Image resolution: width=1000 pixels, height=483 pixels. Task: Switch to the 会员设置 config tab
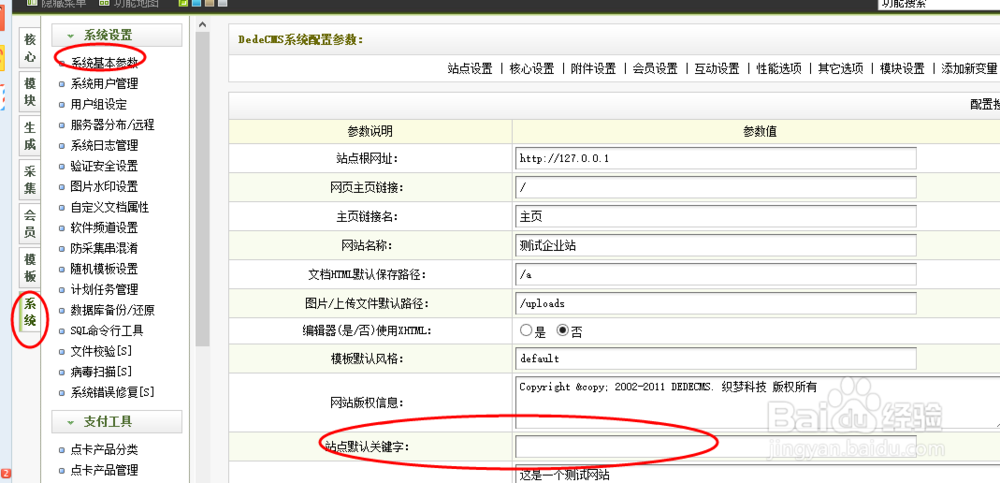(655, 69)
